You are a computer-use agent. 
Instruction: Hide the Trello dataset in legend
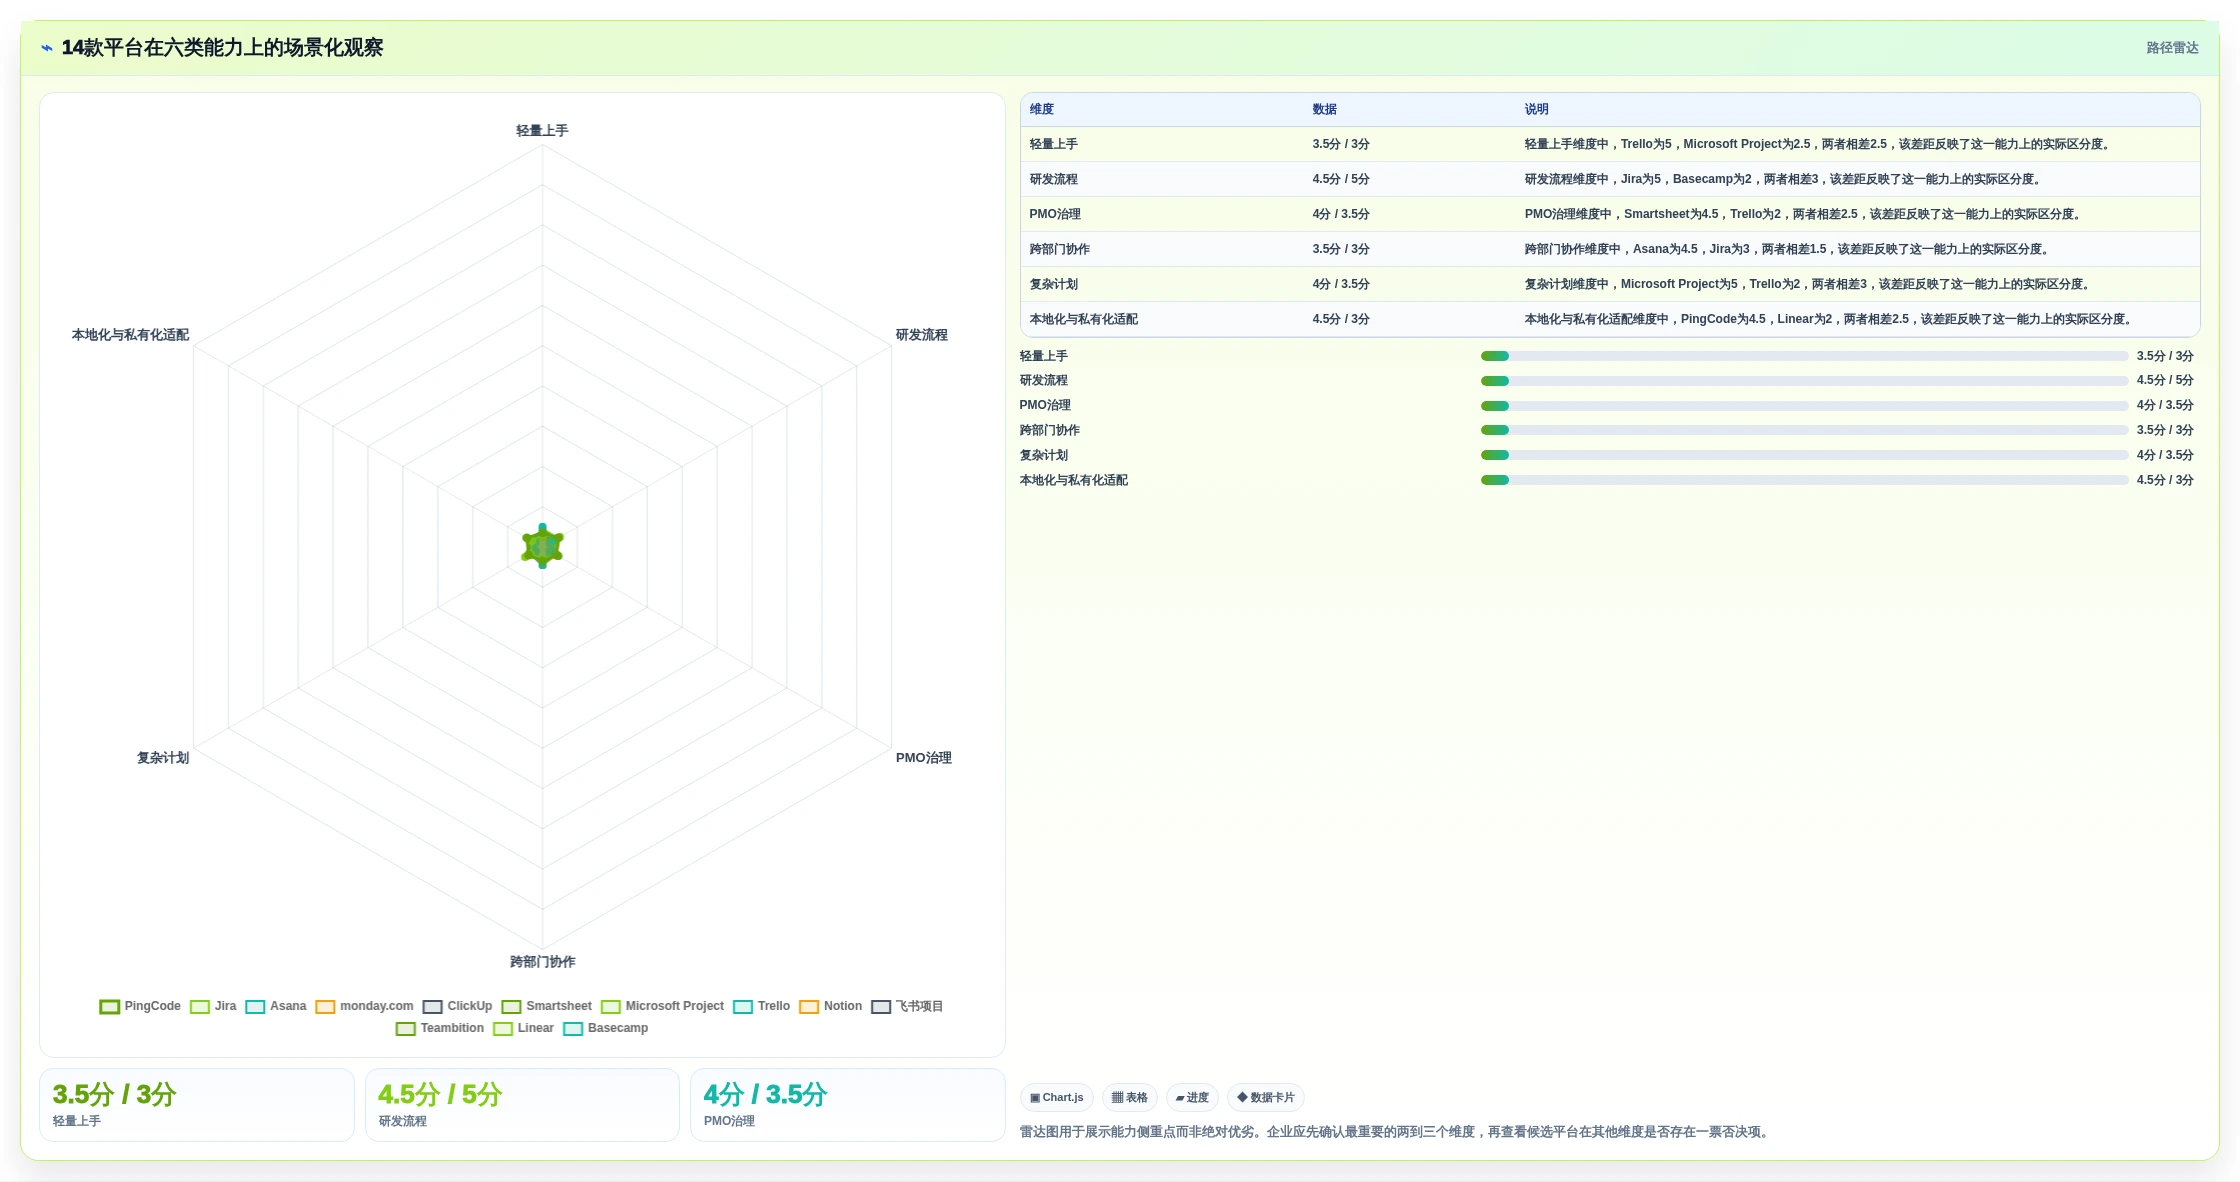coord(761,1006)
